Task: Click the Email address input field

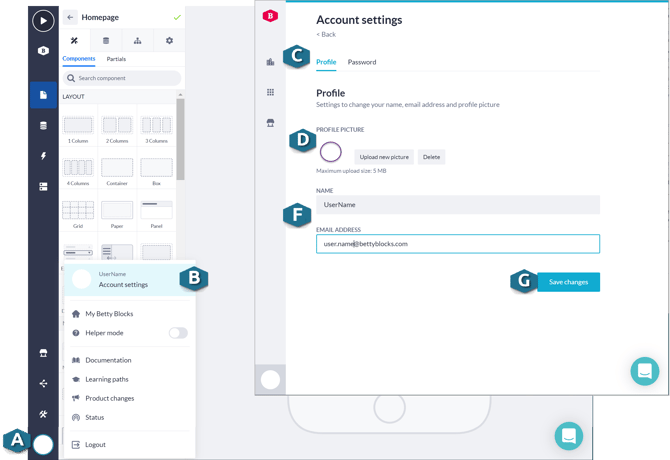Action: pos(458,244)
